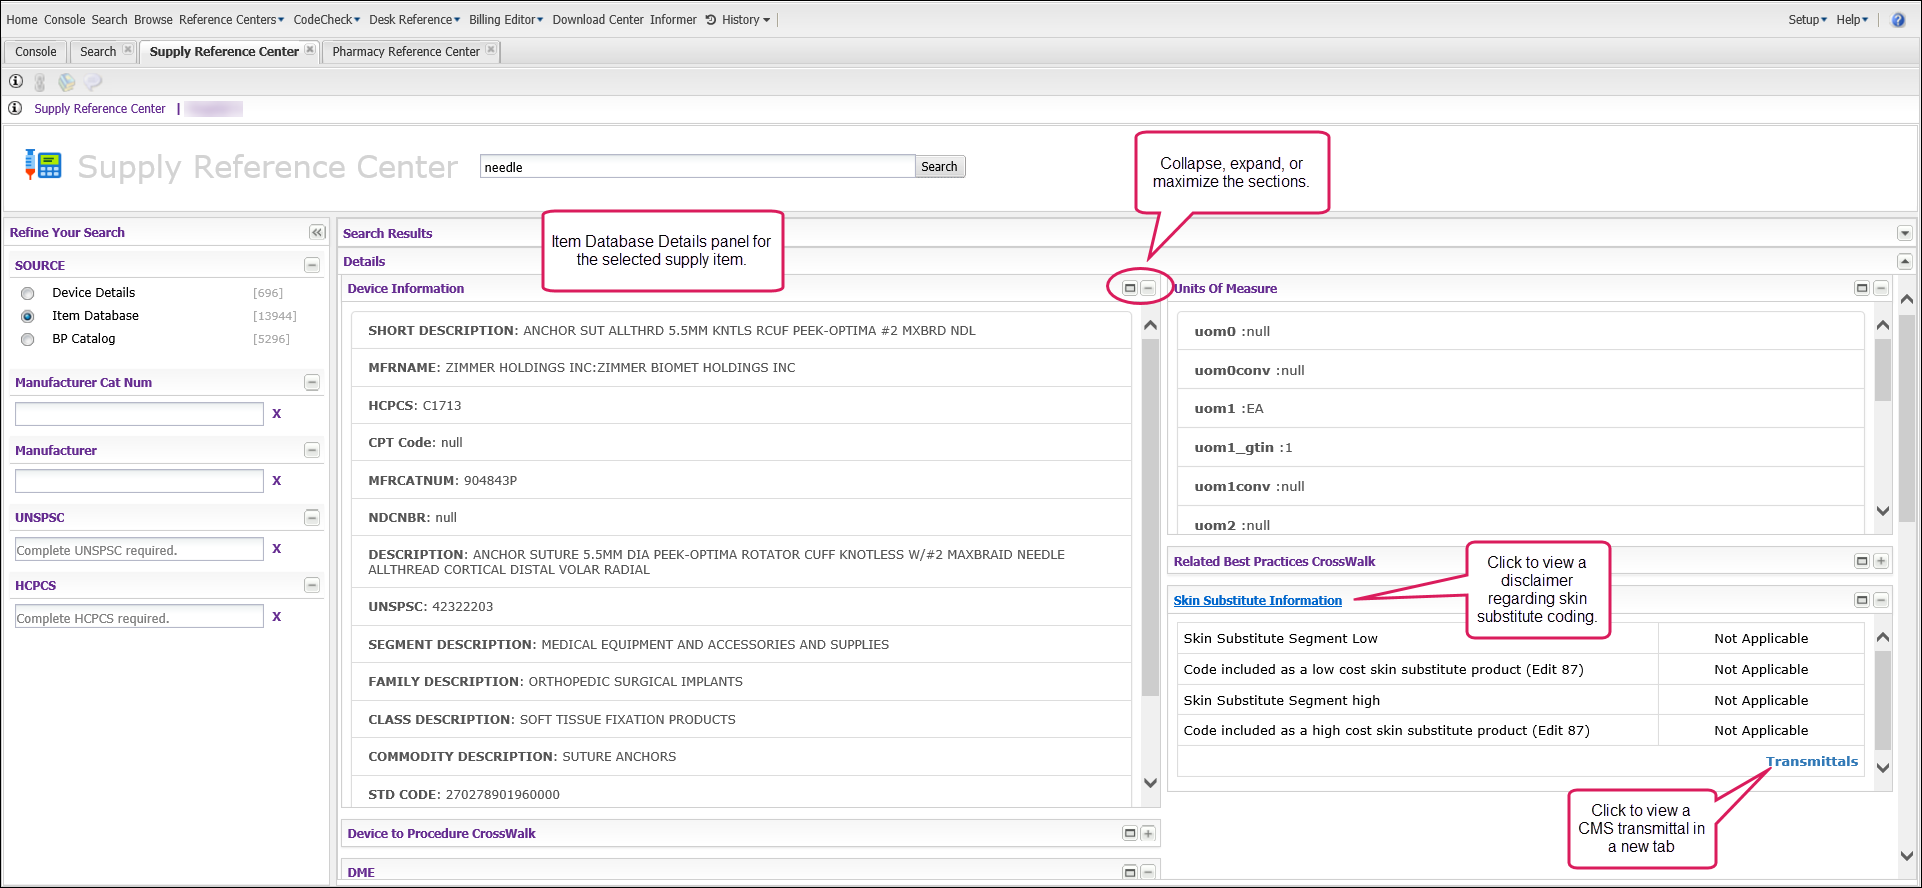Expand the Device to Procedure CrossWalk section

pos(1148,833)
